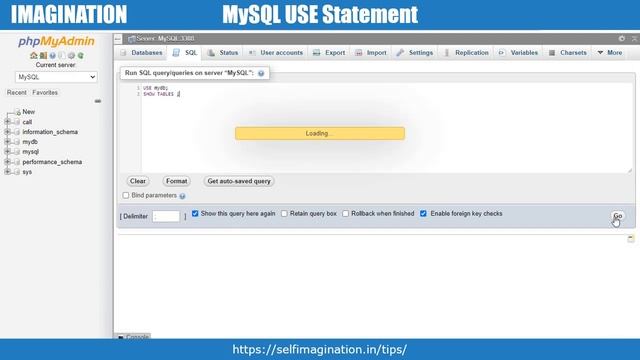Viewport: 640px width, 360px height.
Task: Select the mydb database name
Action: tap(30, 142)
